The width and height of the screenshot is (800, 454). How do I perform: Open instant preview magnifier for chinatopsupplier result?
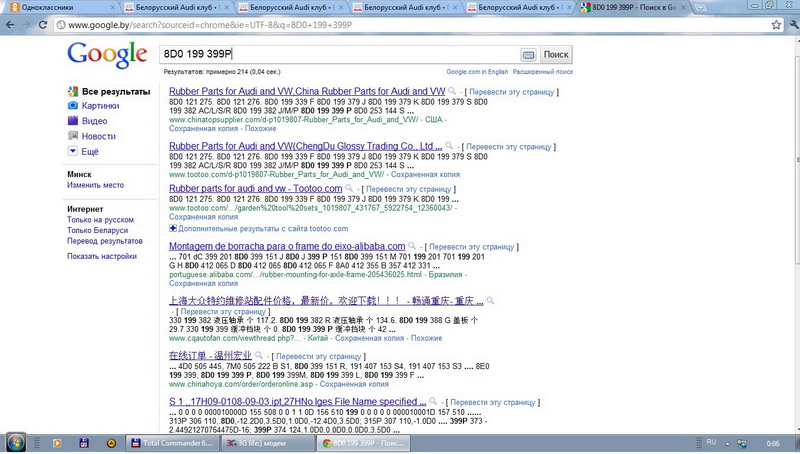pyautogui.click(x=452, y=91)
